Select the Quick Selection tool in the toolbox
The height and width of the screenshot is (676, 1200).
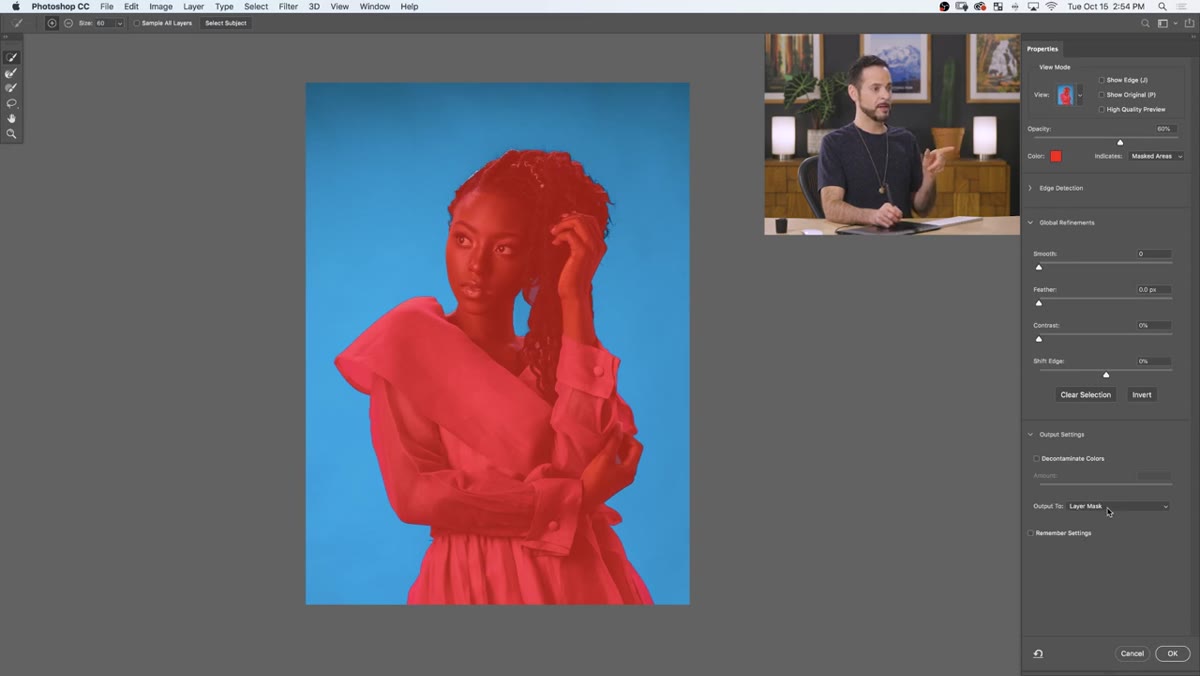coord(12,58)
